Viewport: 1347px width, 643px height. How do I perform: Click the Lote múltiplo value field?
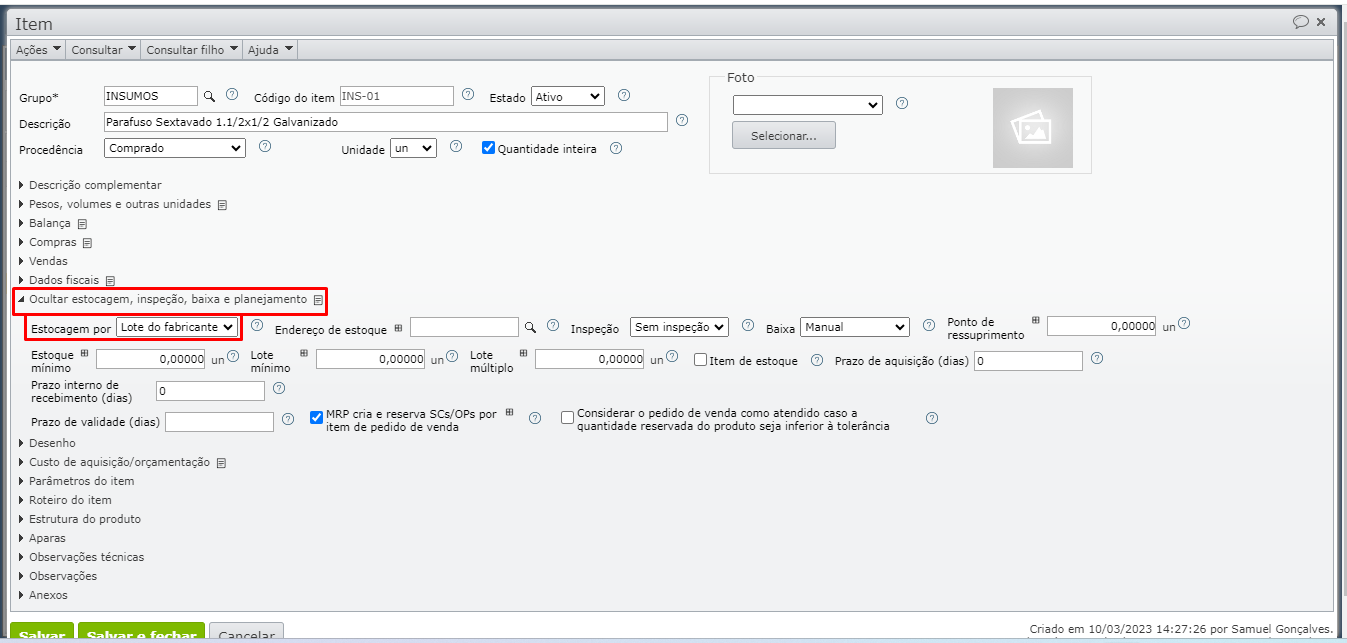coord(589,359)
